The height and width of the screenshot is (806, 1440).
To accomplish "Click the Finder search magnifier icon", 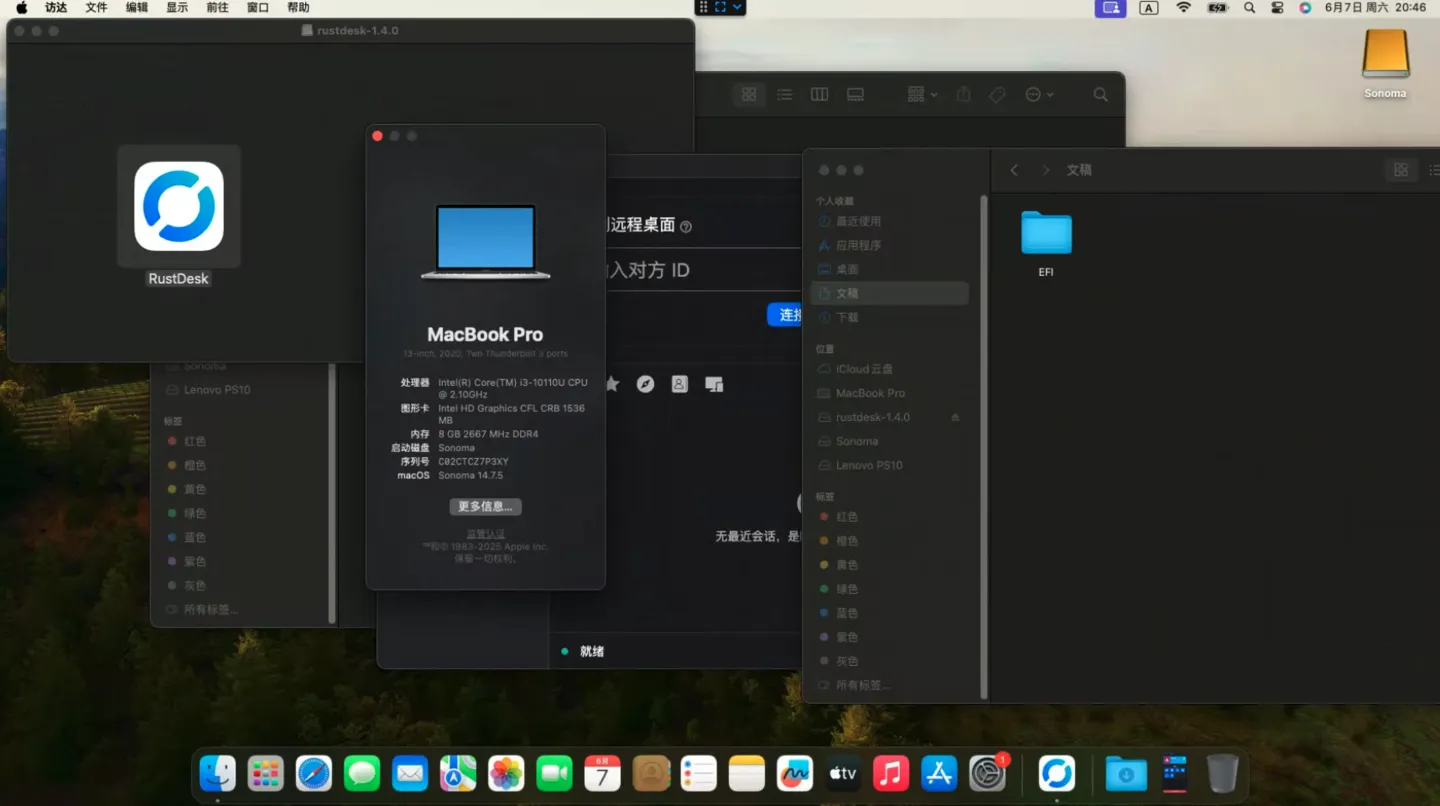I will (x=1100, y=94).
